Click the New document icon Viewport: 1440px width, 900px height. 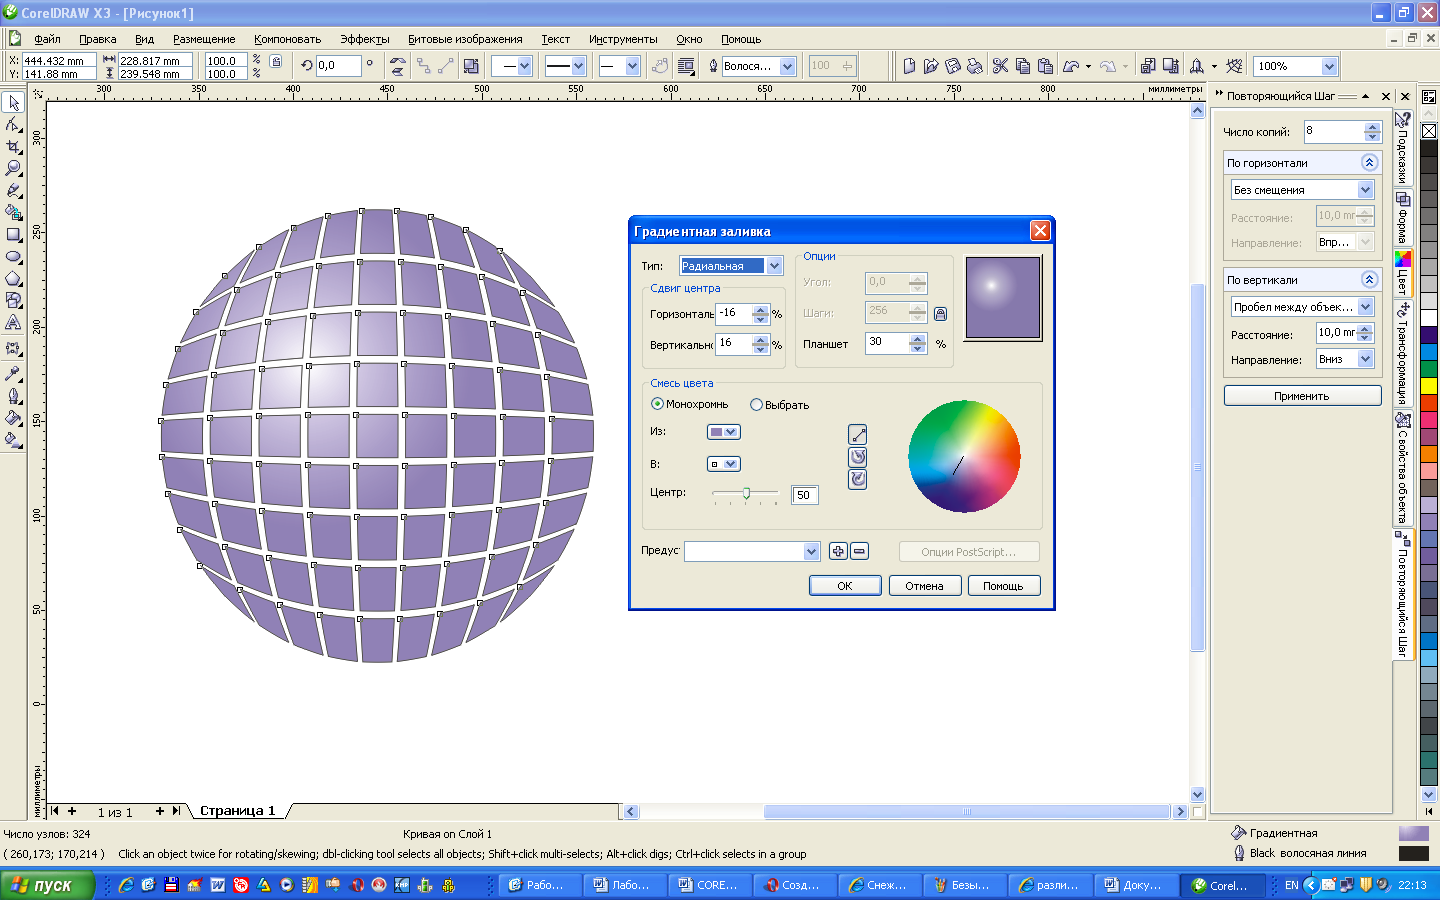click(x=909, y=66)
